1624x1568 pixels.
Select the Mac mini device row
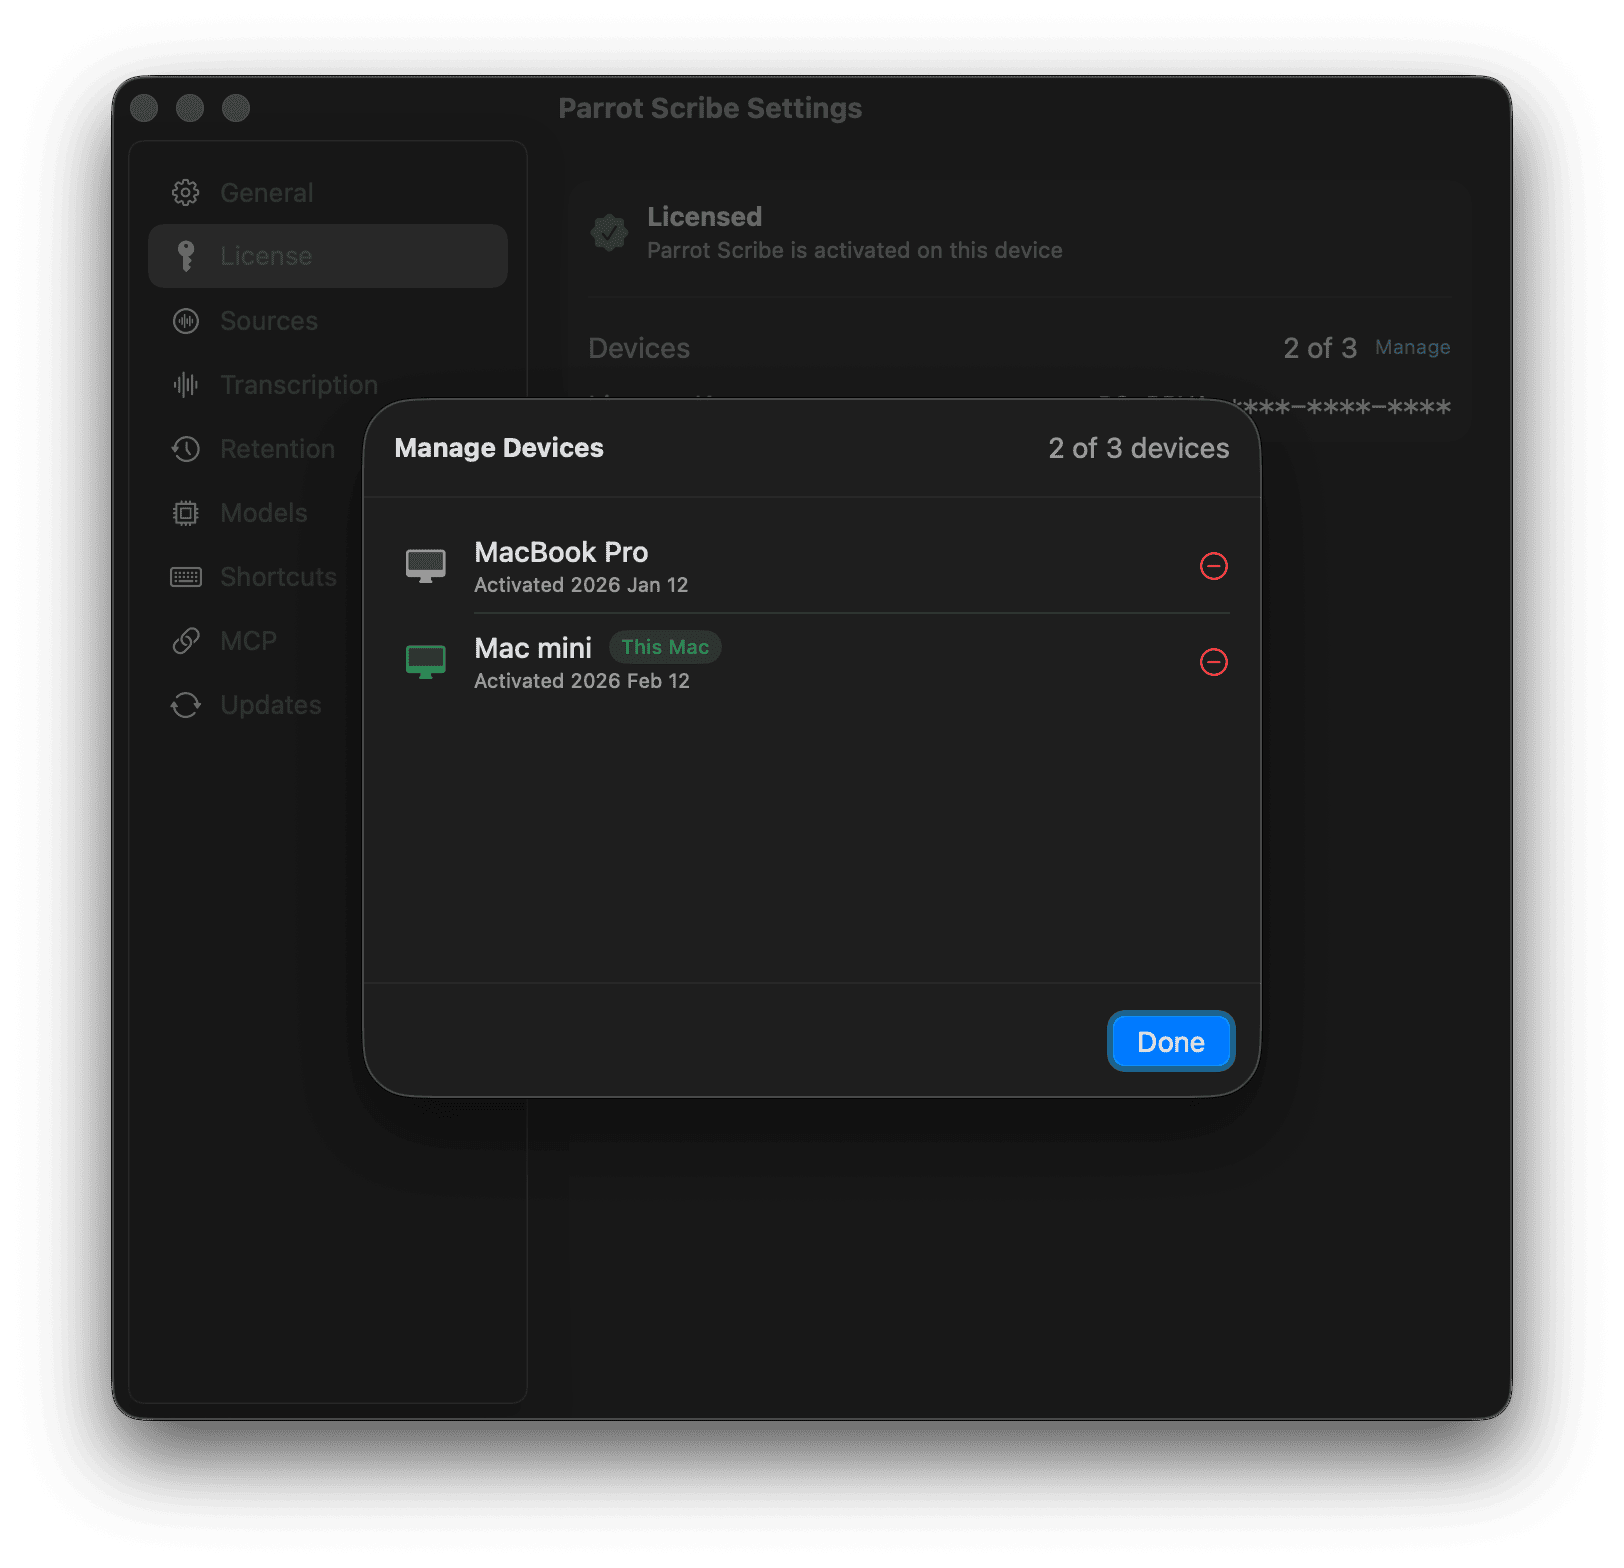click(700, 661)
